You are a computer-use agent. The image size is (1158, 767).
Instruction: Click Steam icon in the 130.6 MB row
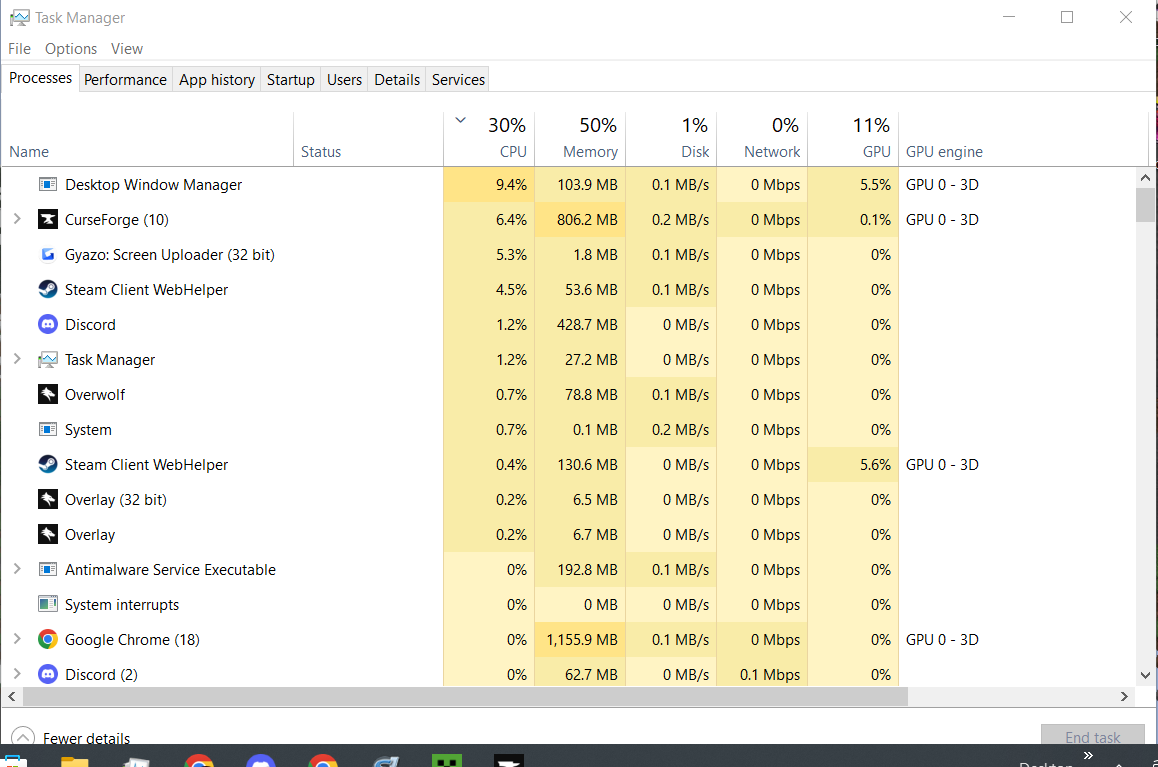click(x=47, y=464)
